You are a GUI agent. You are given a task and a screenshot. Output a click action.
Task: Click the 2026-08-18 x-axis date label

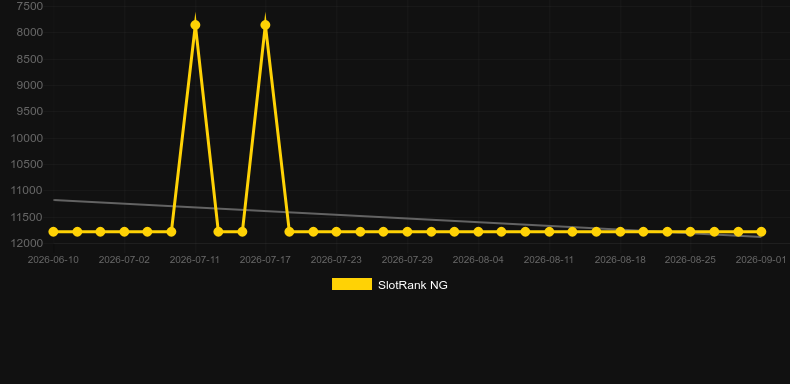click(x=620, y=260)
